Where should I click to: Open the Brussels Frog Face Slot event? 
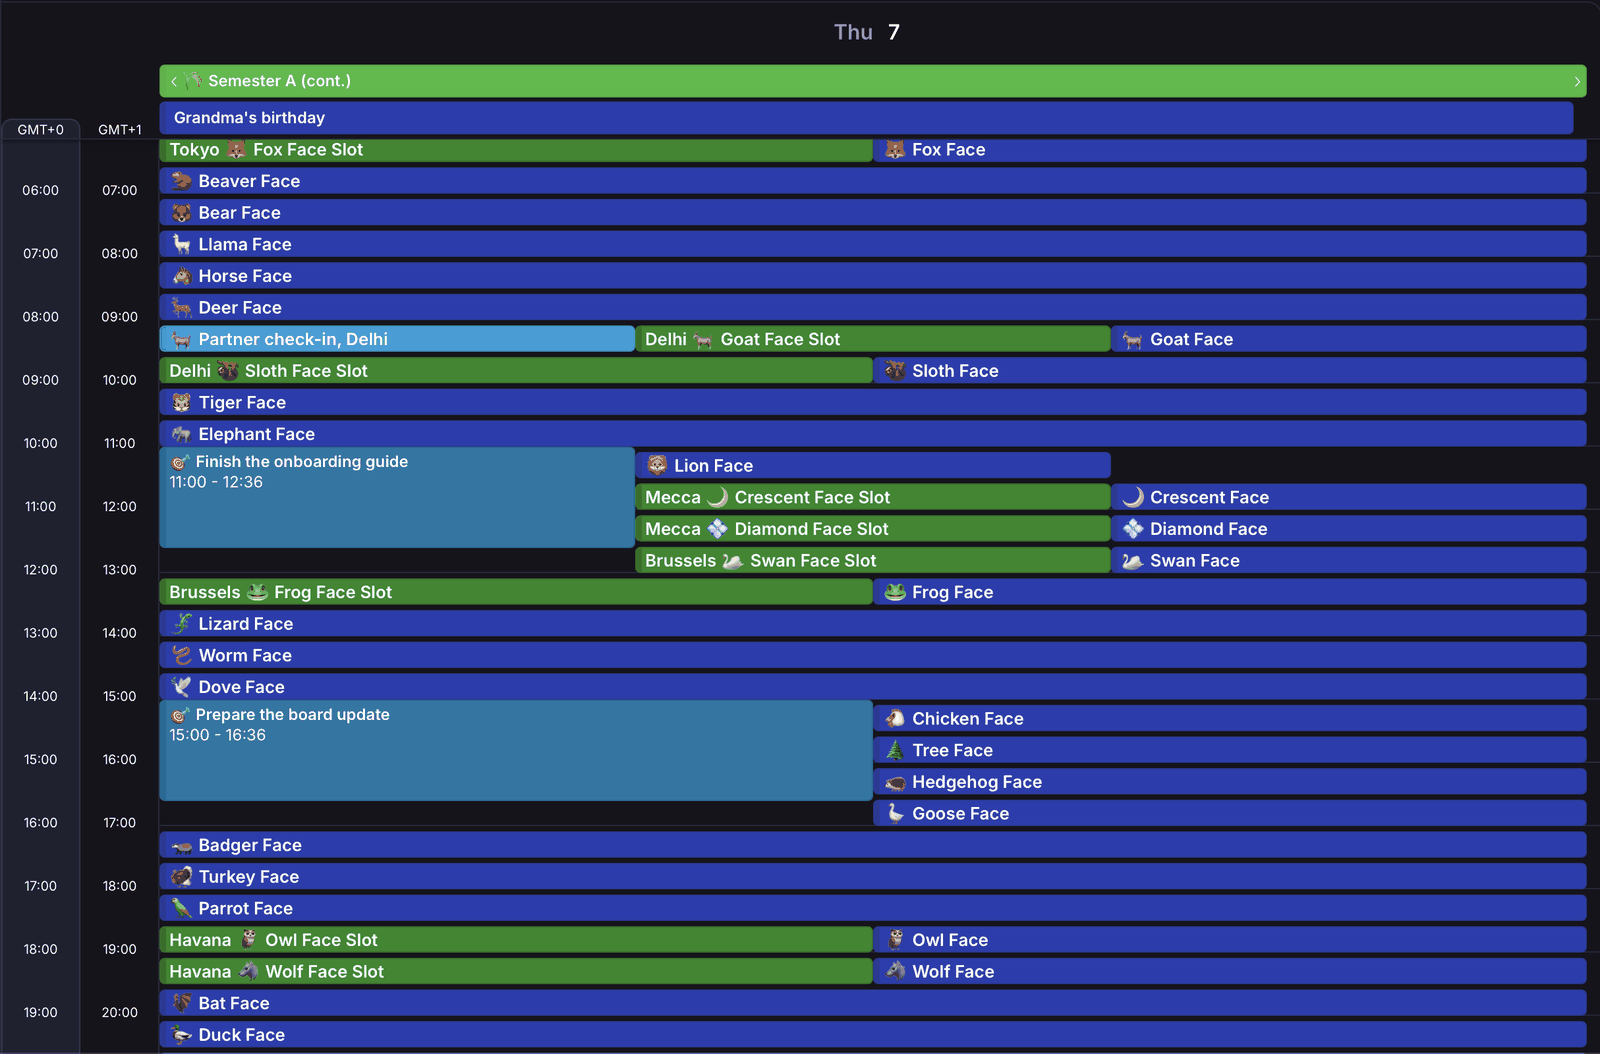tap(516, 592)
